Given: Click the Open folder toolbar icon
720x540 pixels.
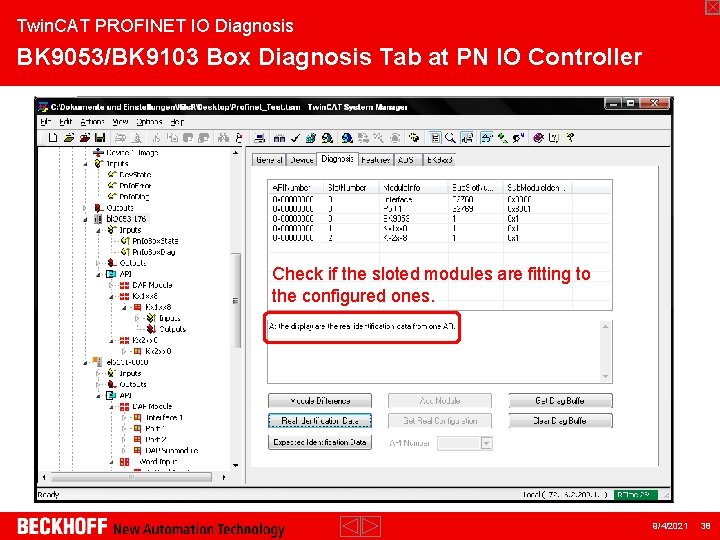Looking at the screenshot, I should coord(69,137).
